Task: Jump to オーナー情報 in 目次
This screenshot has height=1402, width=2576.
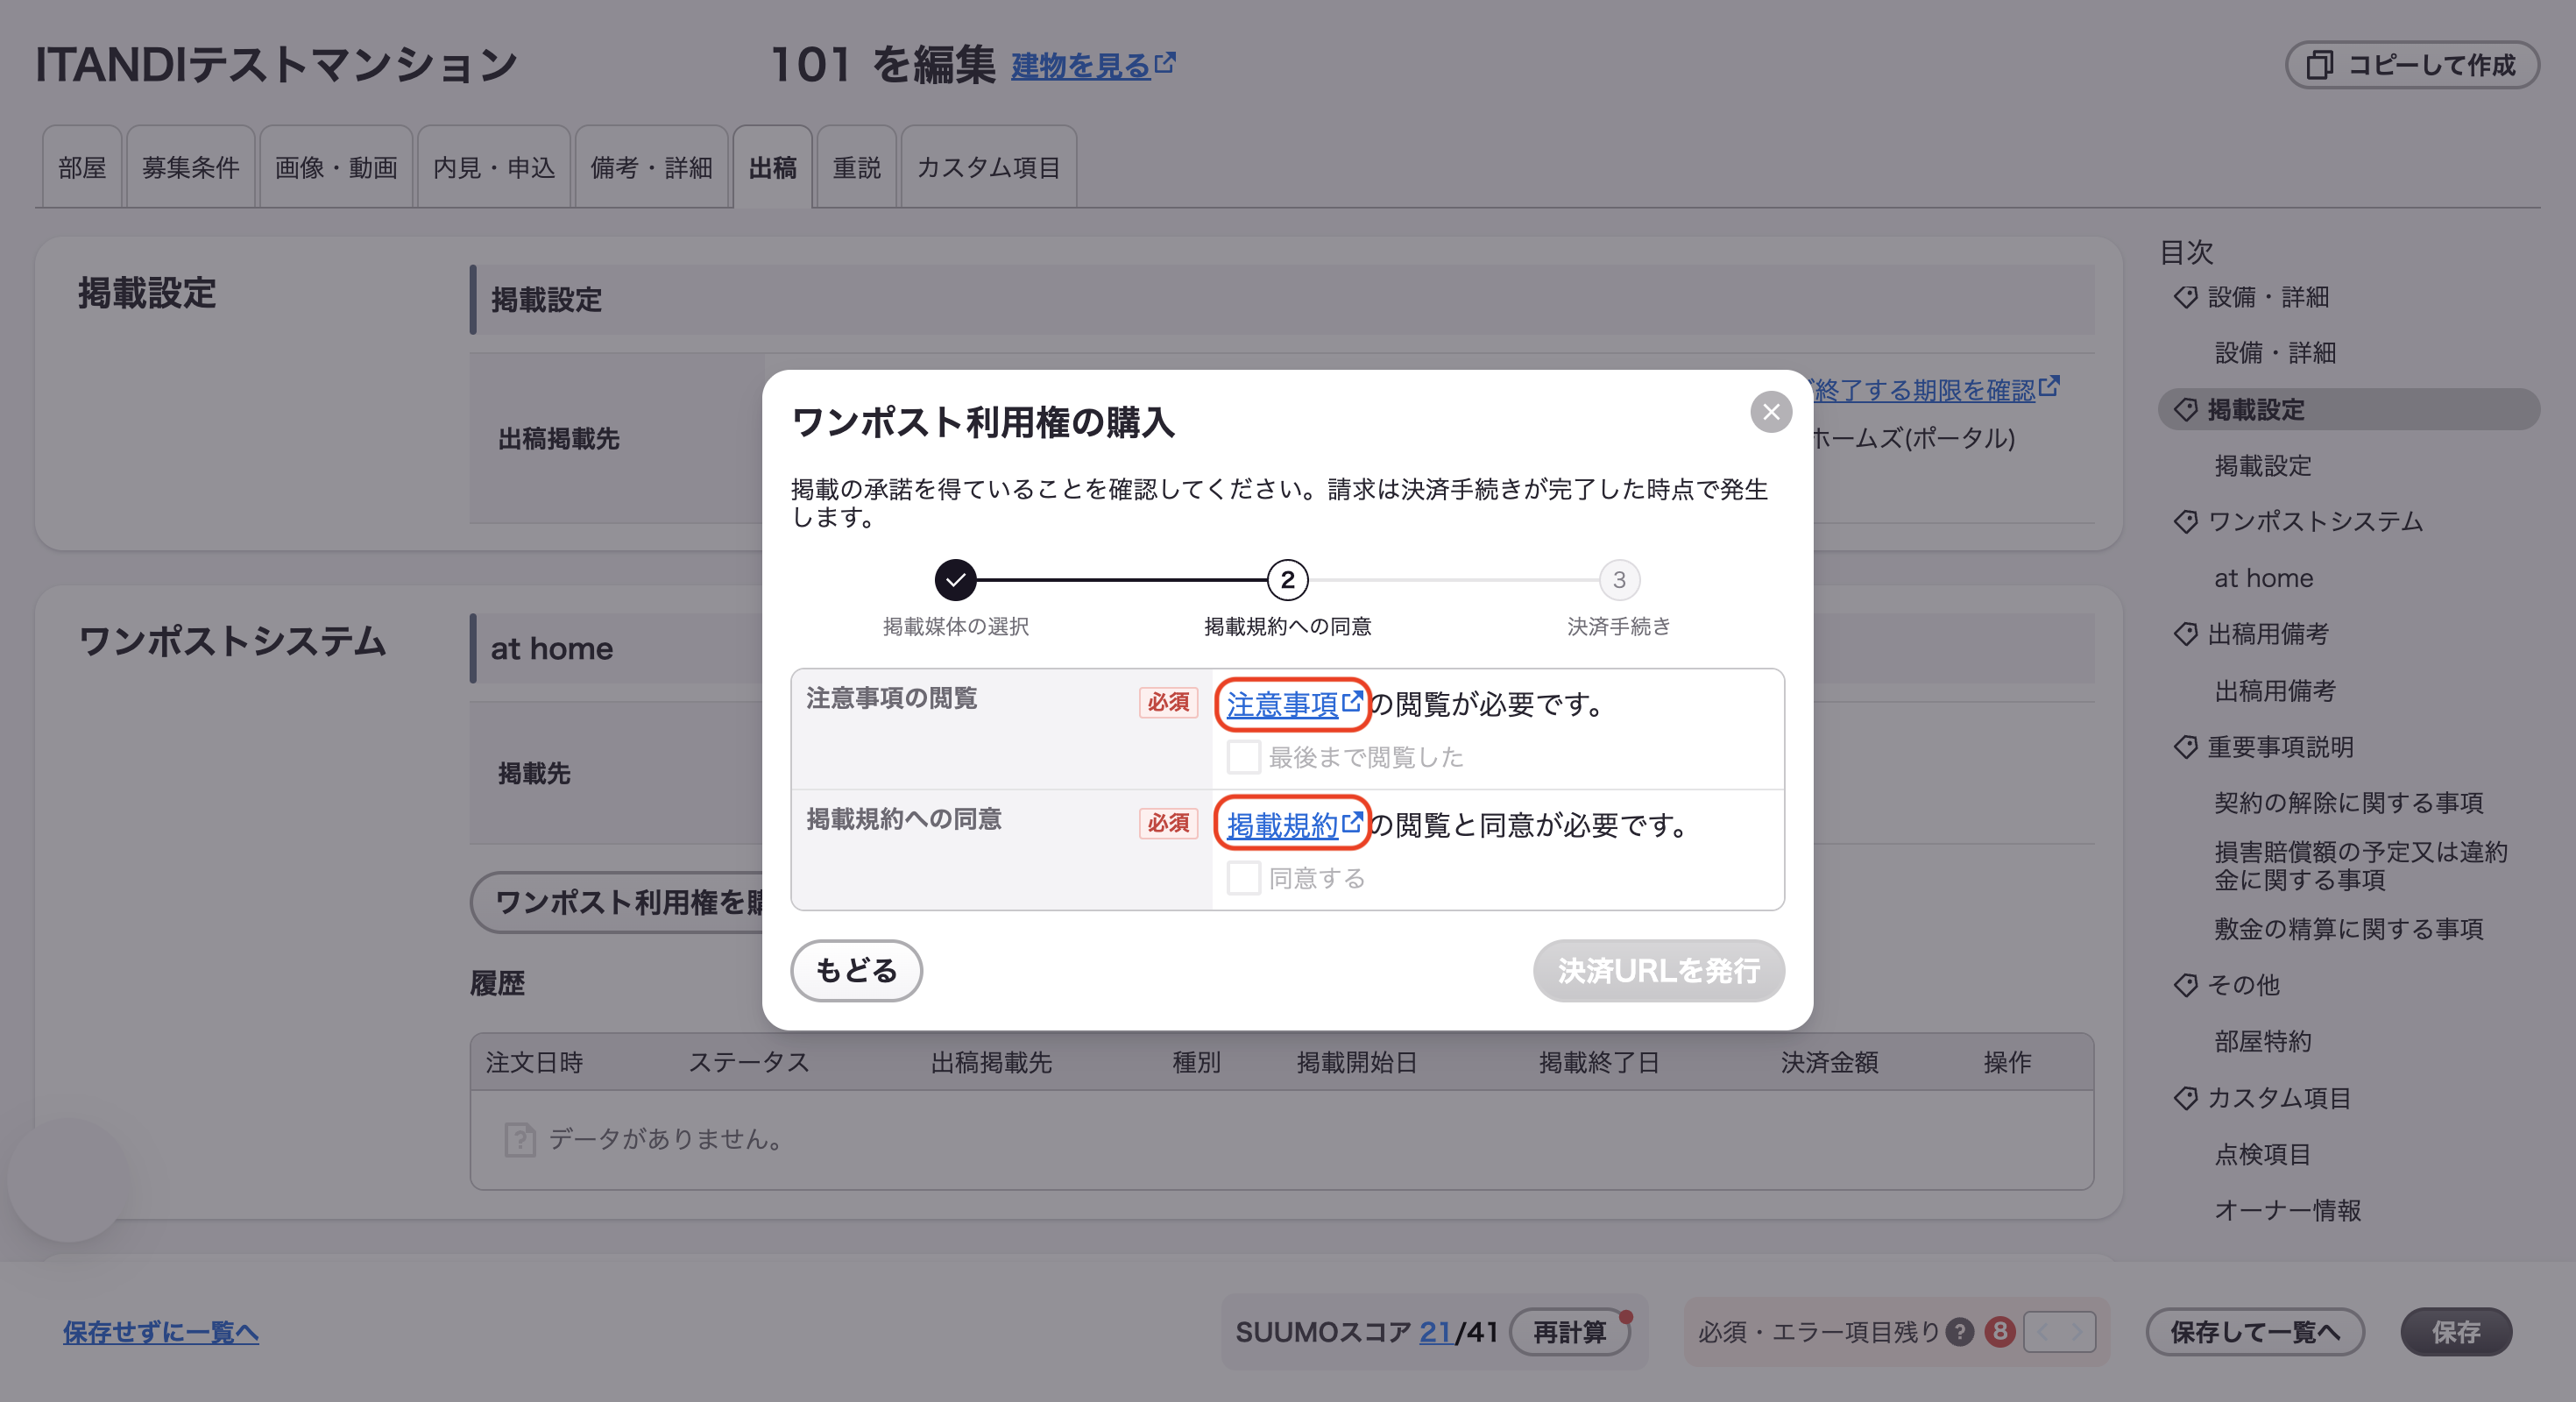Action: pyautogui.click(x=2287, y=1210)
